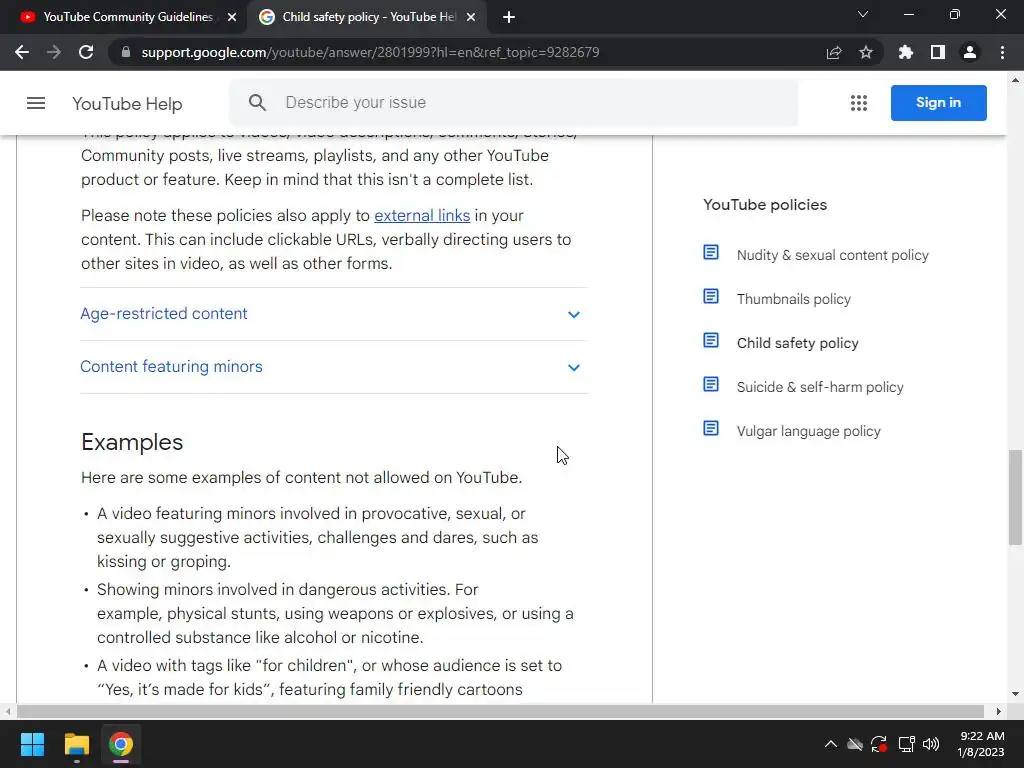Sign in to YouTube Help
Viewport: 1024px width, 768px height.
[x=938, y=103]
